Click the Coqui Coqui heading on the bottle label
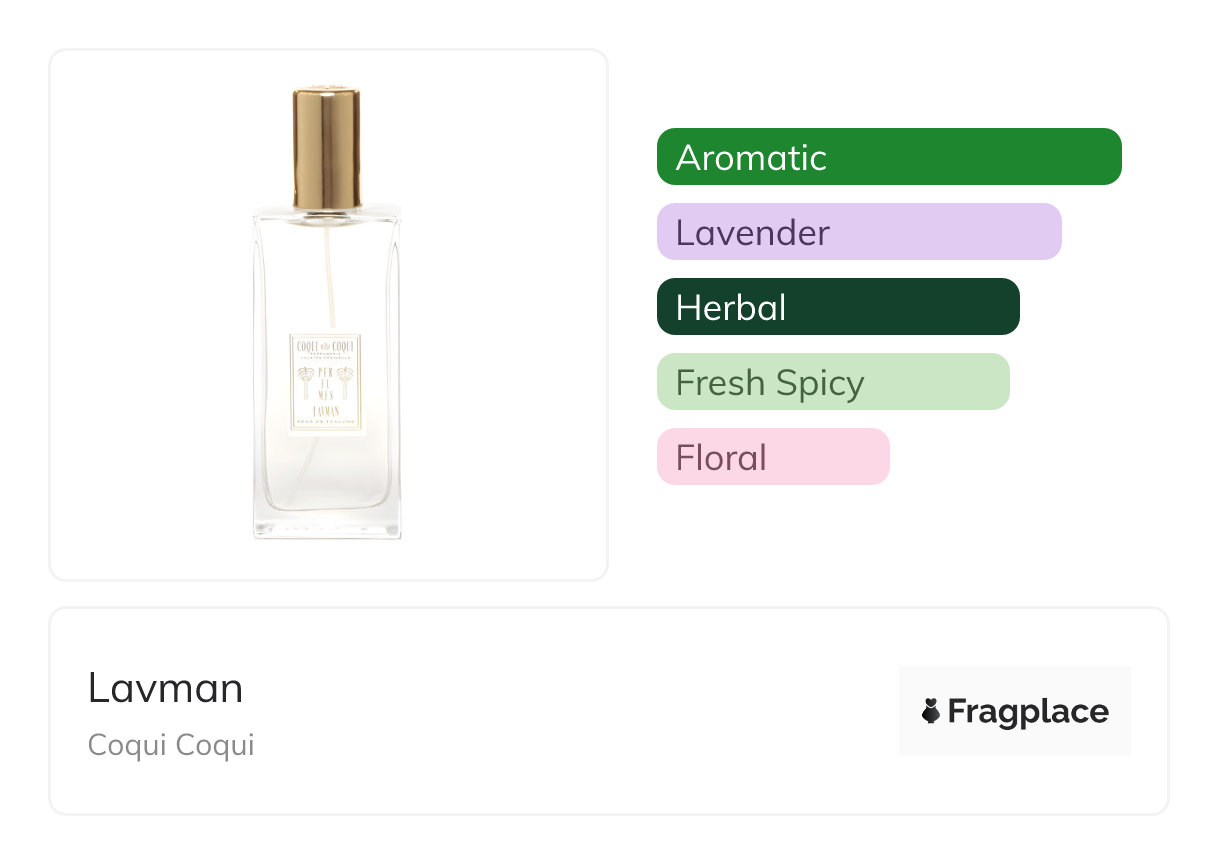 [326, 346]
